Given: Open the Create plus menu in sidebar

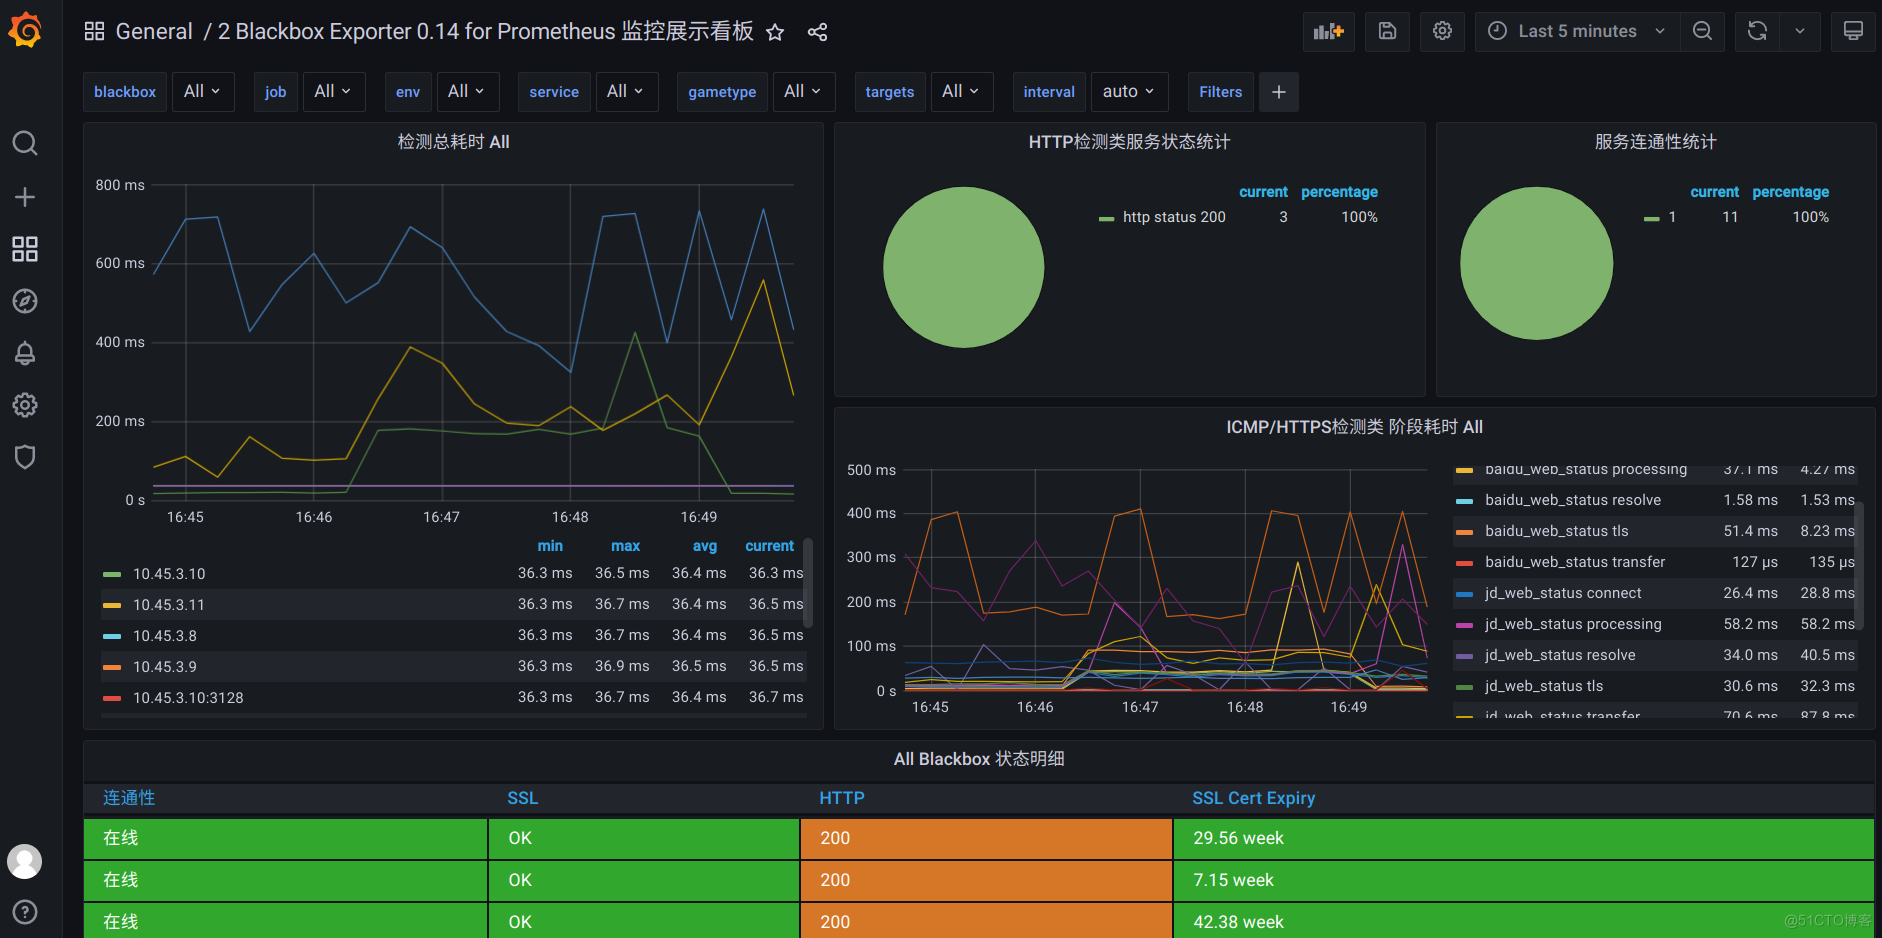Looking at the screenshot, I should tap(25, 197).
